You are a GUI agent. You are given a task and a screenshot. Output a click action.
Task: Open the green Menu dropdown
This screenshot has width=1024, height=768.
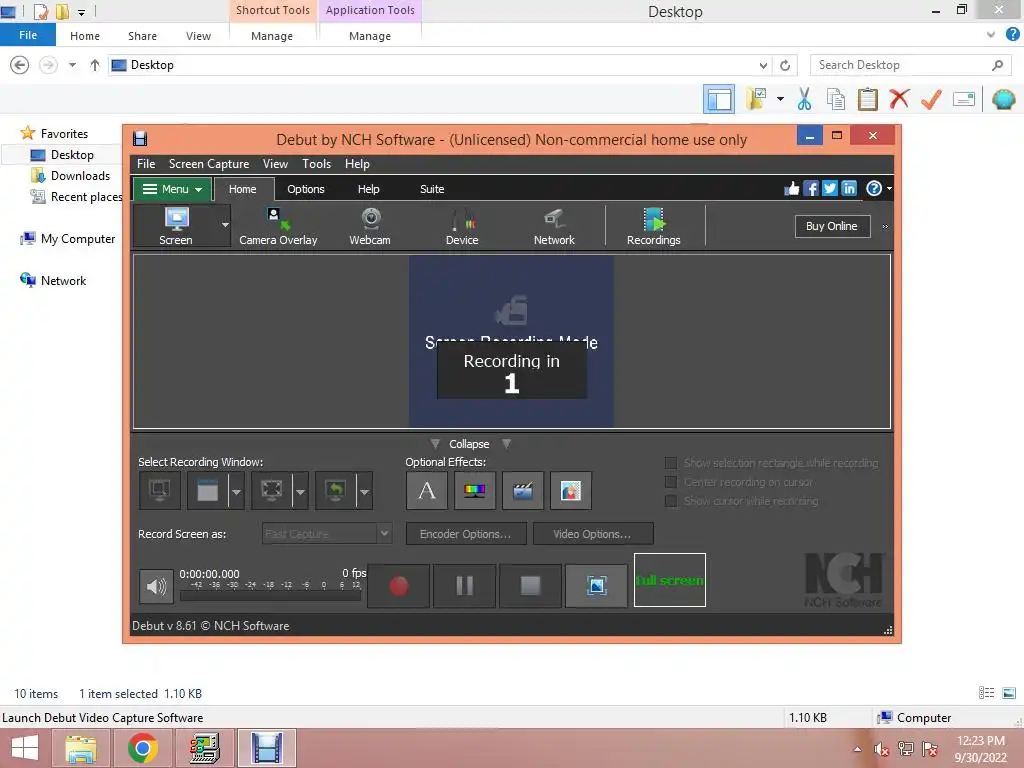coord(172,189)
